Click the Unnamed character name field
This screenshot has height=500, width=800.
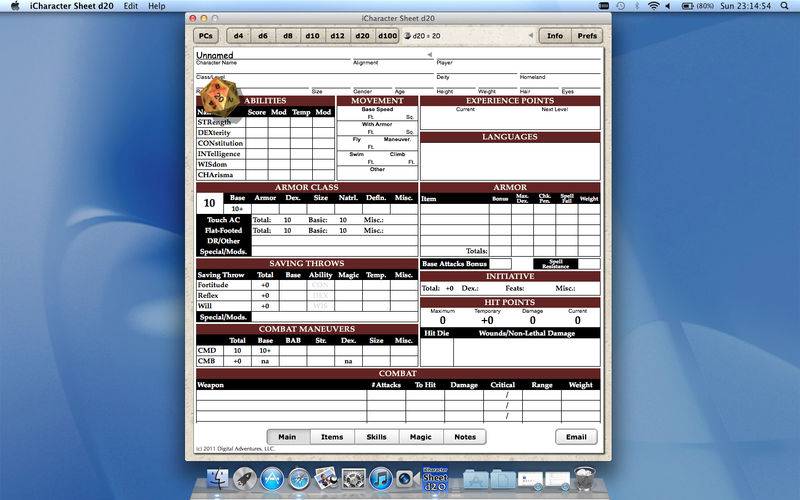tap(272, 54)
